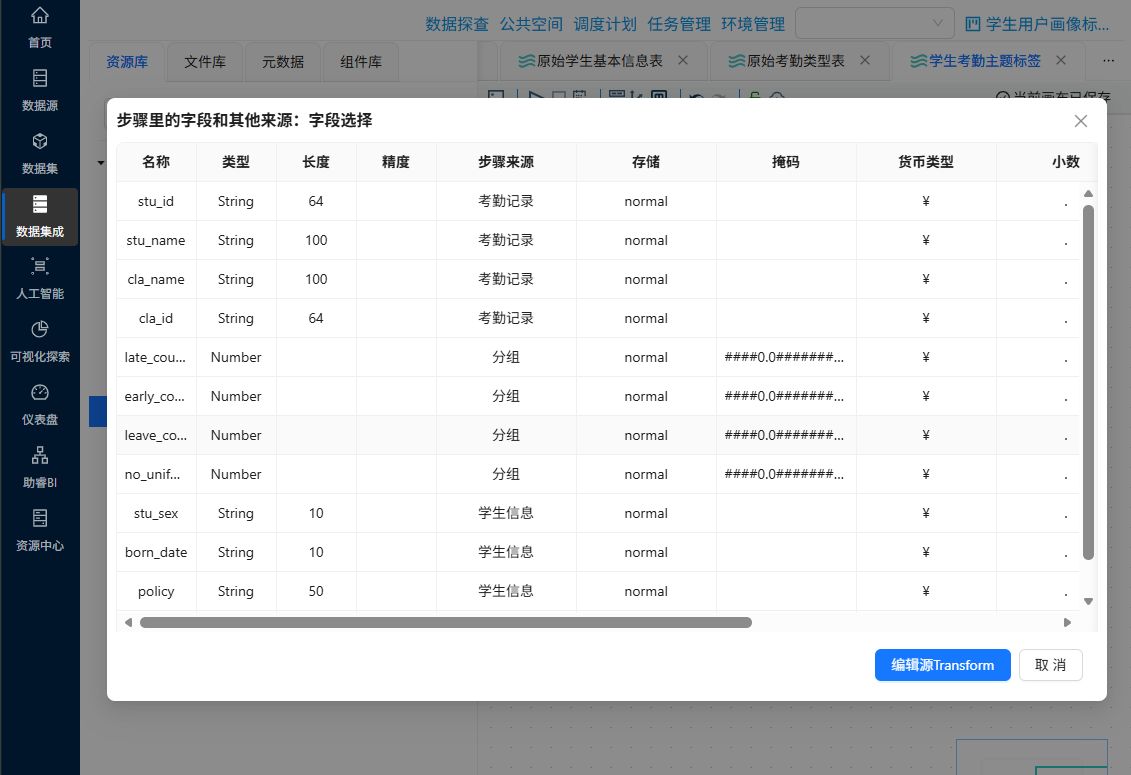
Task: Click the 类型 column header
Action: [236, 162]
